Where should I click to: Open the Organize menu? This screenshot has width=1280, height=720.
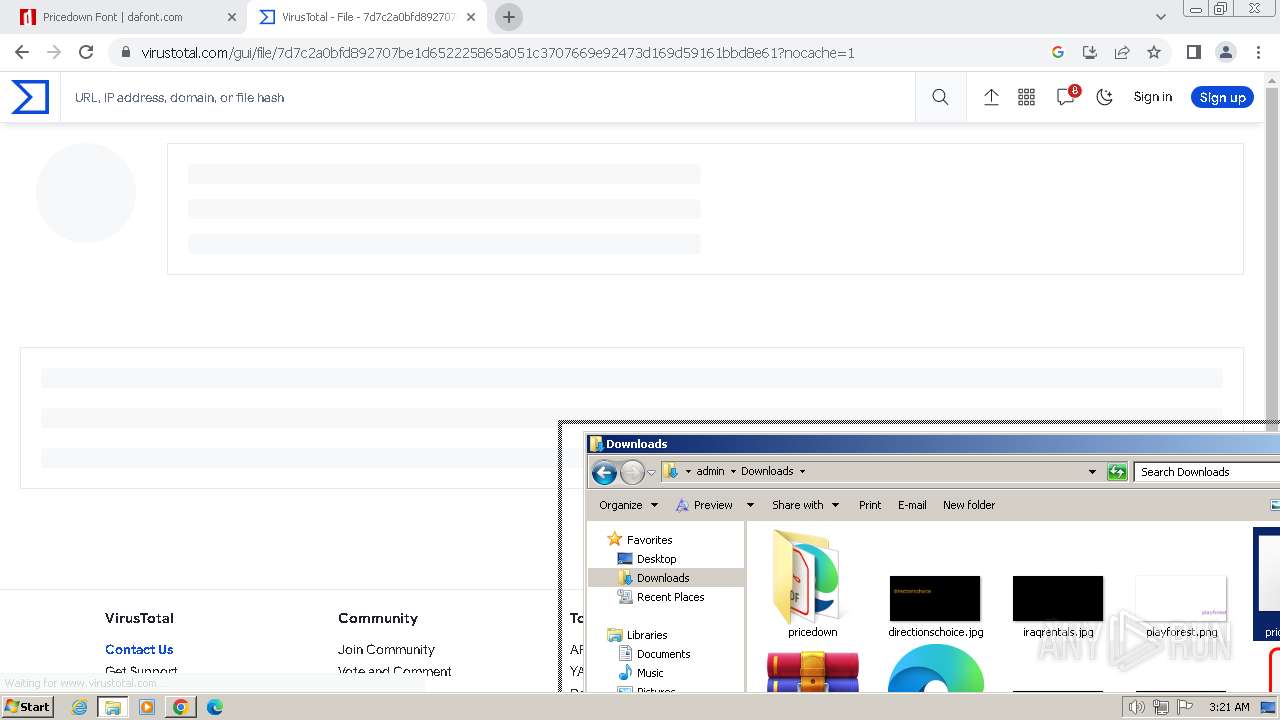click(x=628, y=505)
